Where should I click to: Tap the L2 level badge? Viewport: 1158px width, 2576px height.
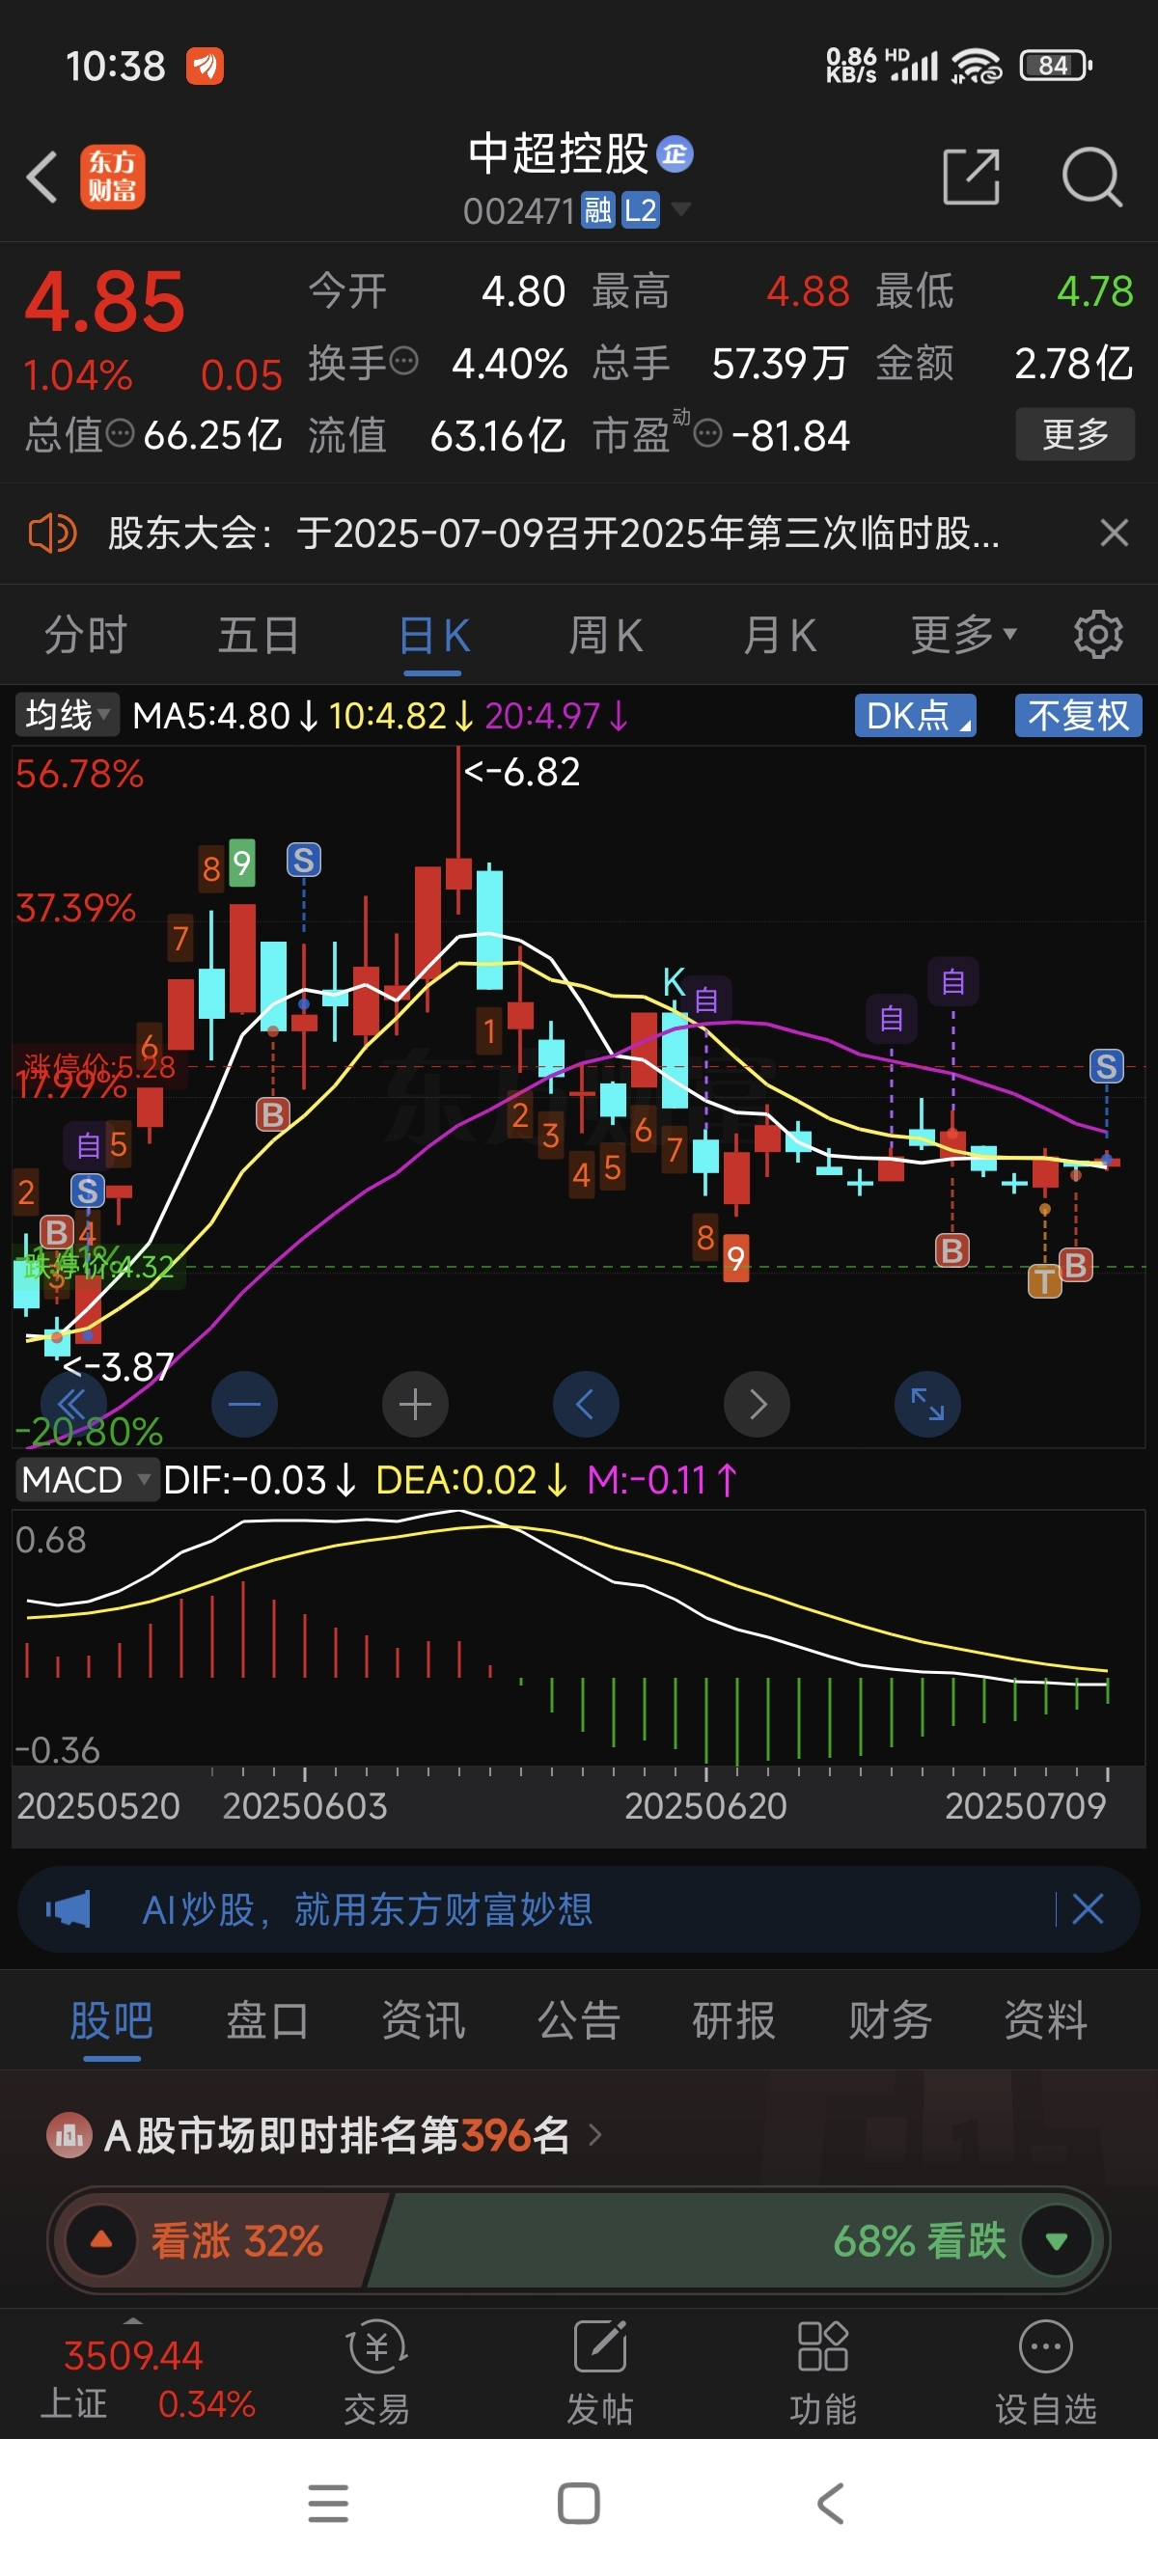pyautogui.click(x=640, y=211)
